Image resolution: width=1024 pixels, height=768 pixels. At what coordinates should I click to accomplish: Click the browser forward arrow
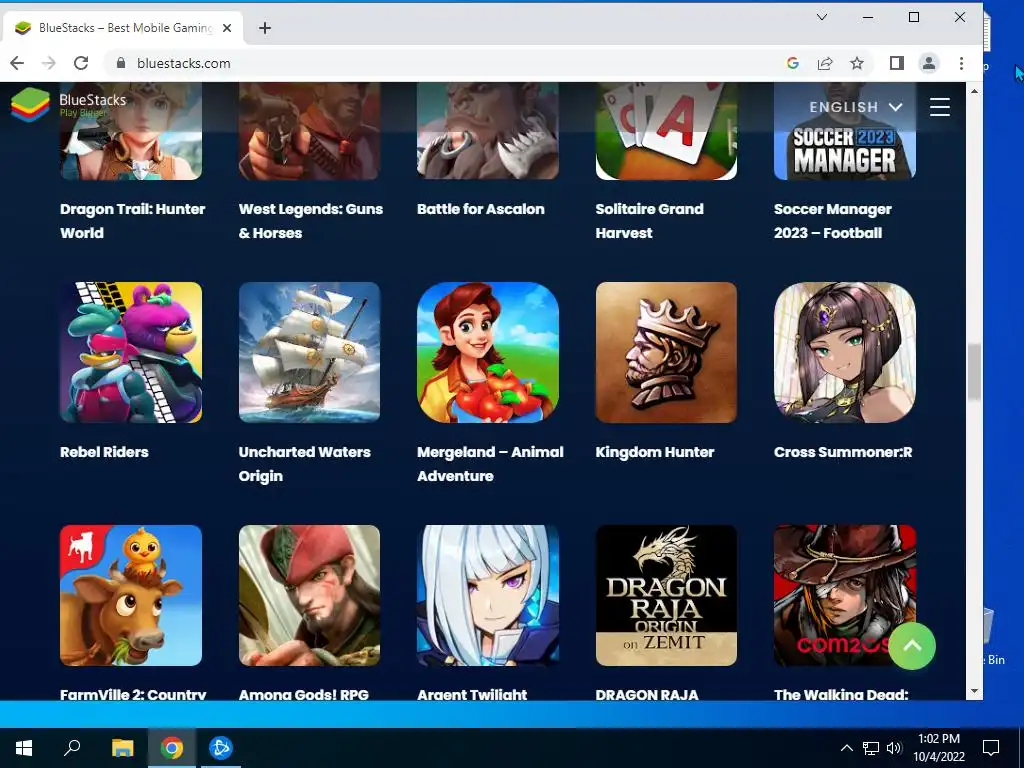49,63
